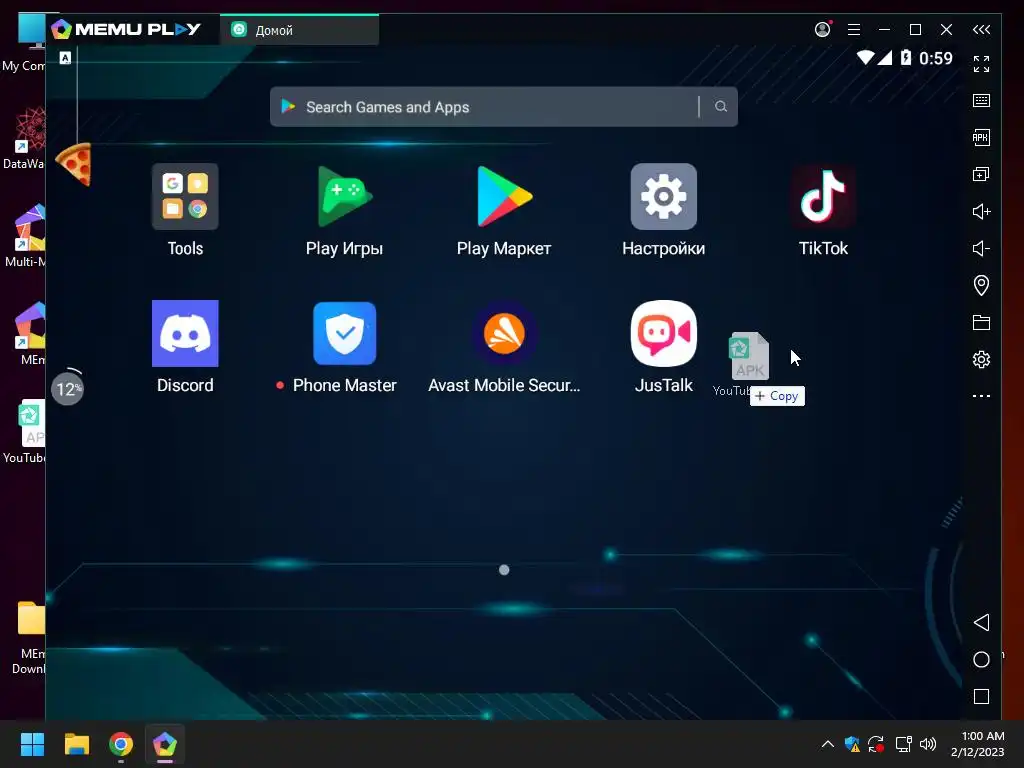Click MEmu Play logo in title bar

(x=126, y=29)
